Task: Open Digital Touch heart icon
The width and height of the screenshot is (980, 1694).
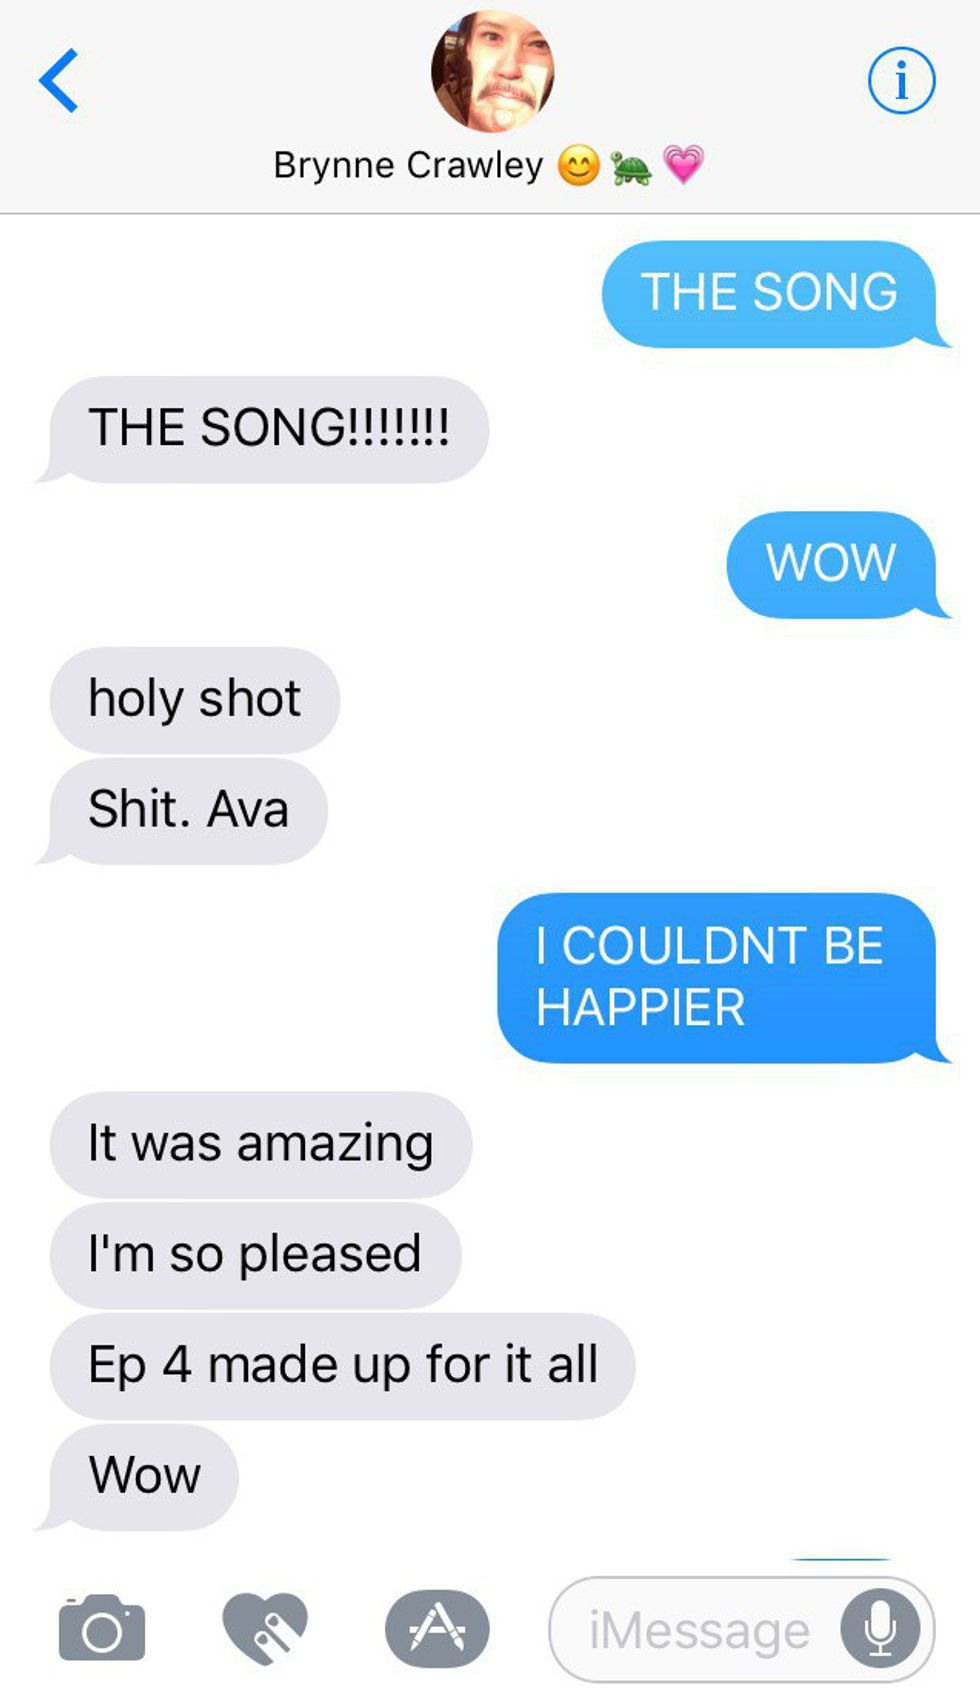Action: (x=265, y=1627)
